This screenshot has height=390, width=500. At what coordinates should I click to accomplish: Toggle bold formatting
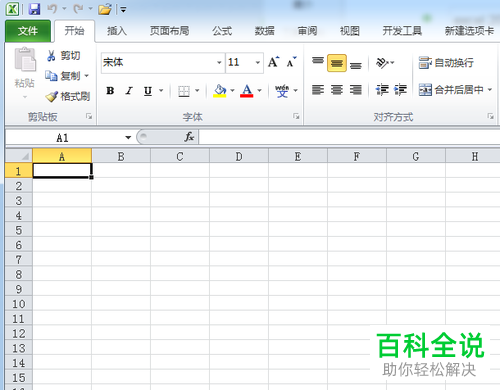tap(110, 90)
